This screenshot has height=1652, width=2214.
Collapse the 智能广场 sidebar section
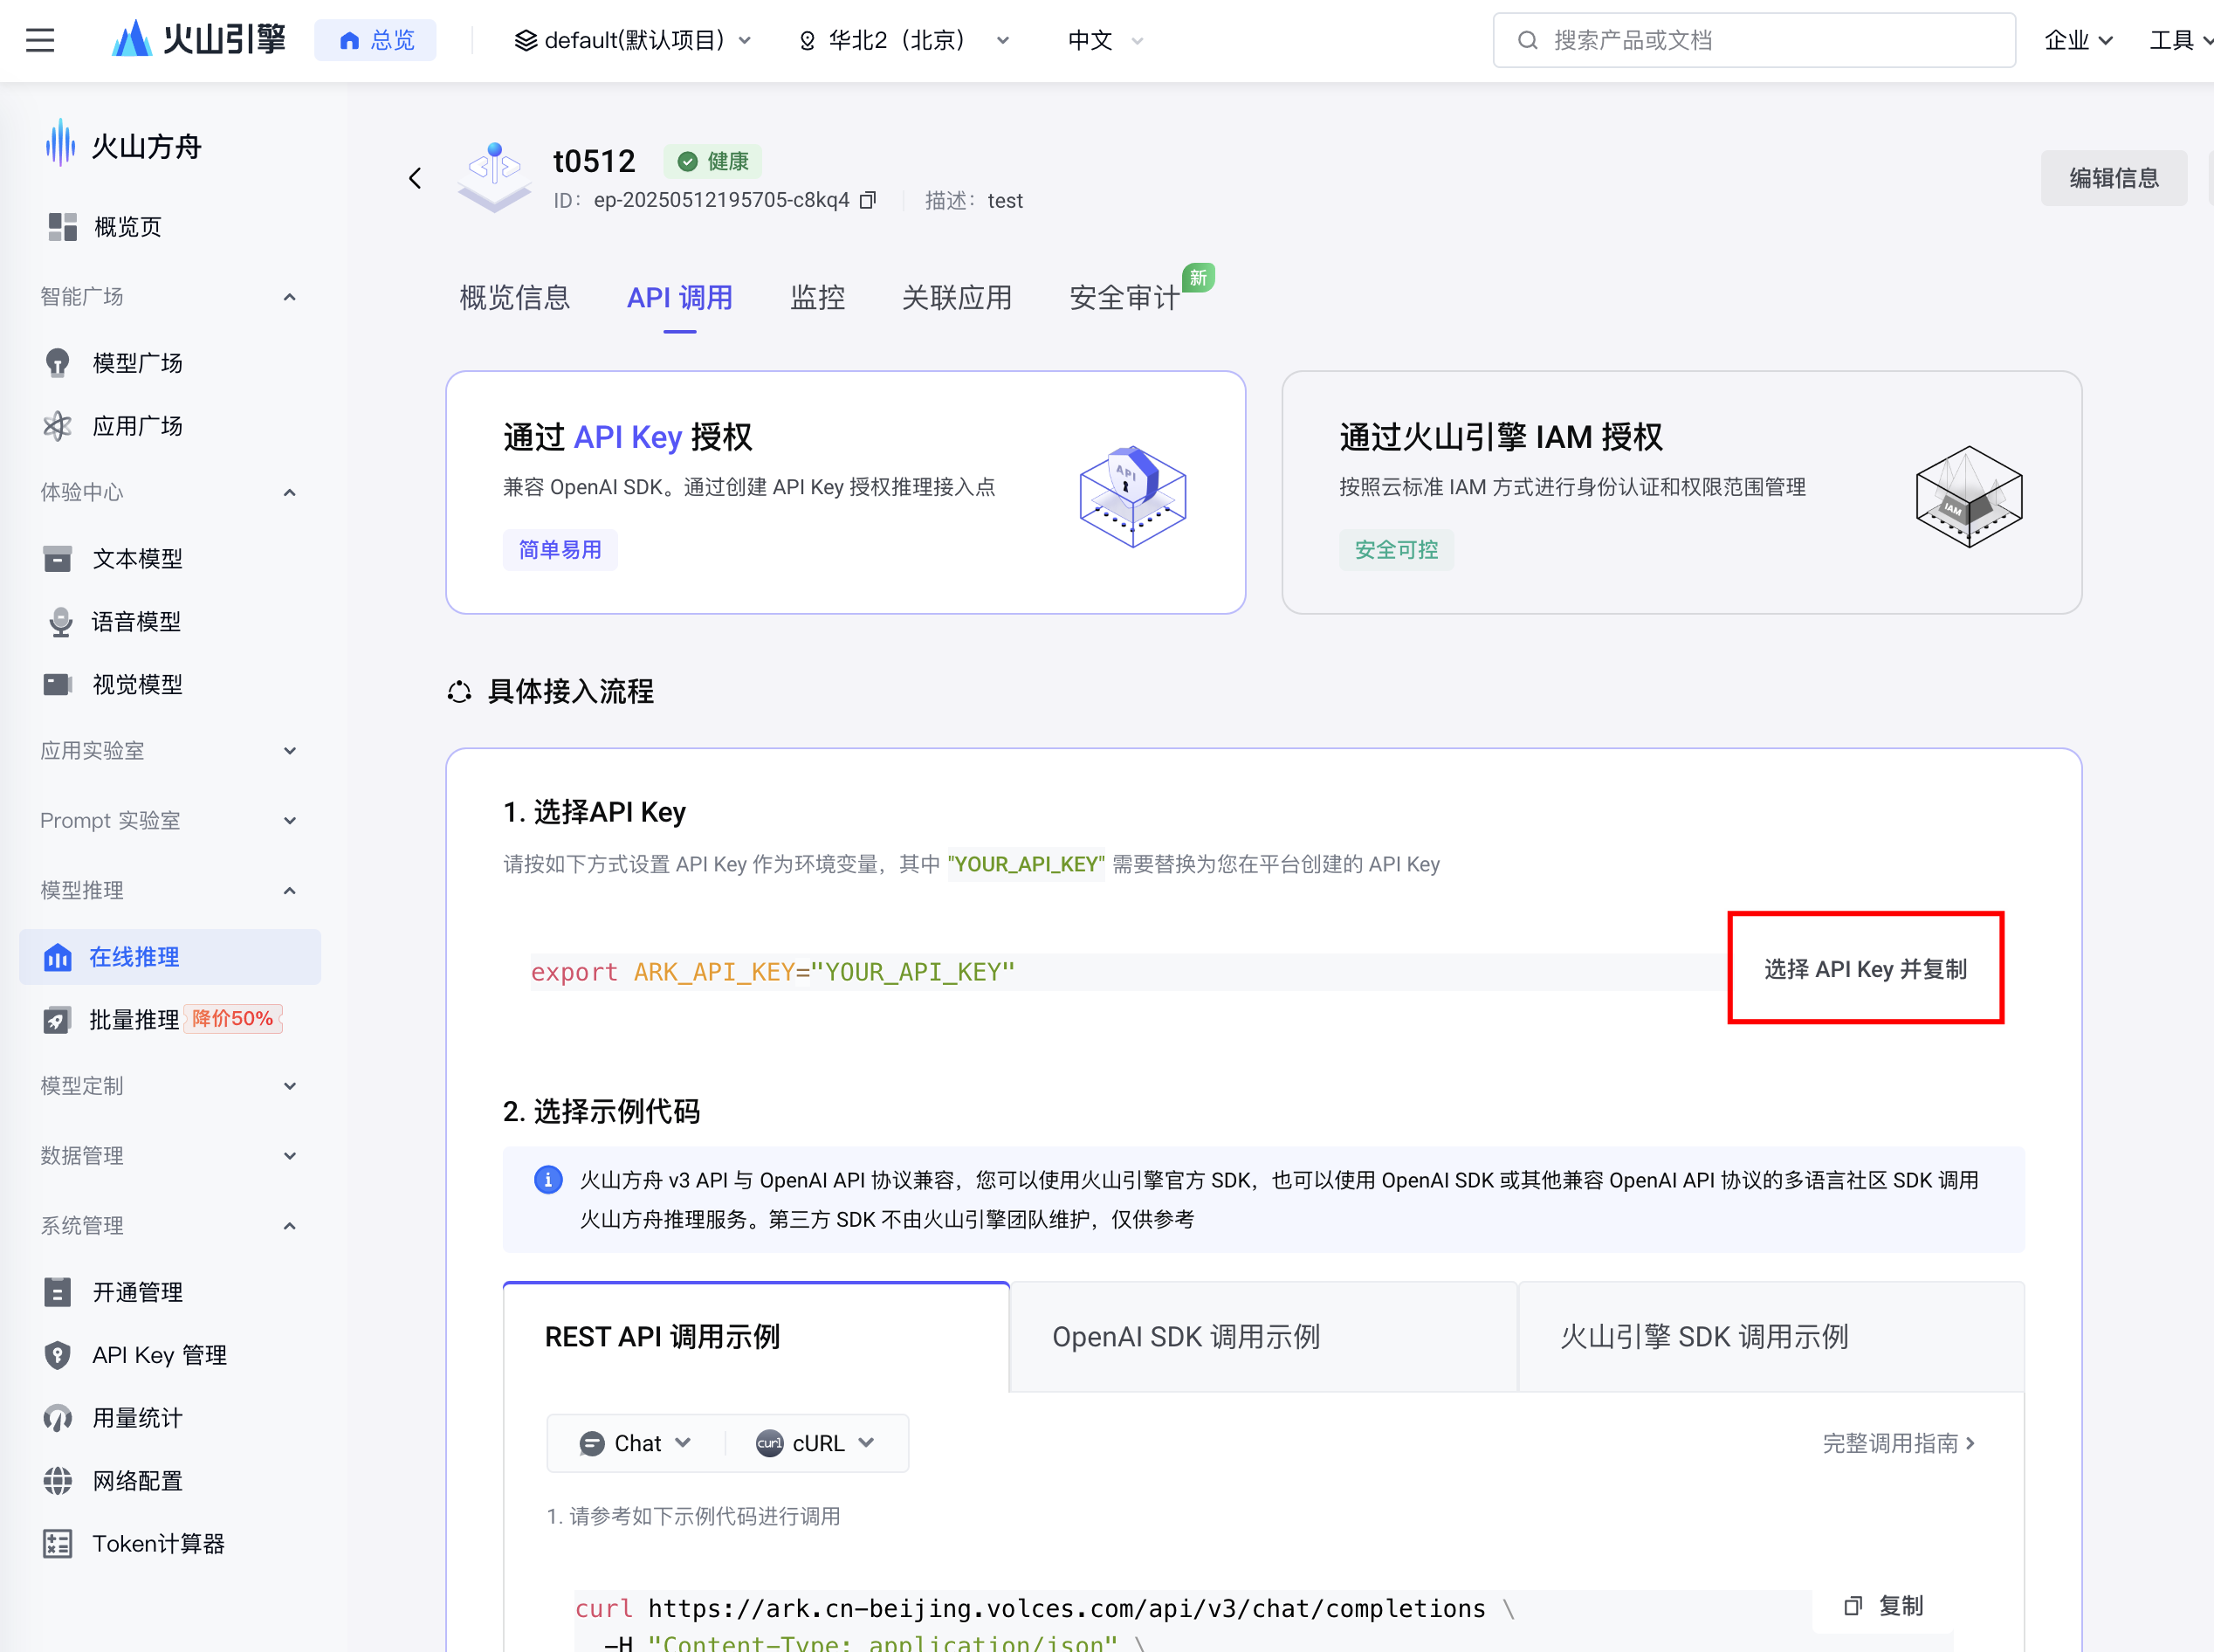click(289, 297)
